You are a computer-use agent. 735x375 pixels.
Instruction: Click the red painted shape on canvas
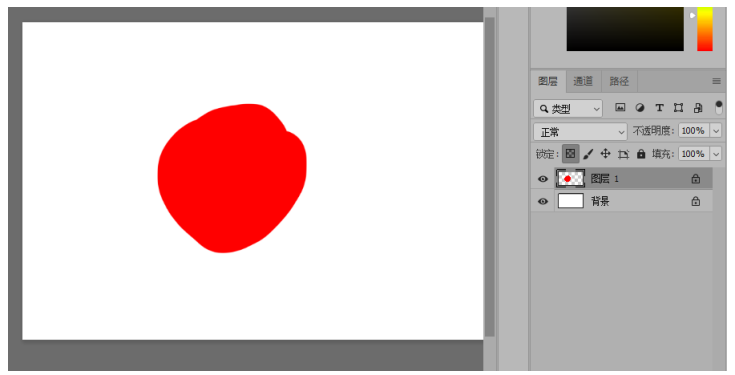232,178
